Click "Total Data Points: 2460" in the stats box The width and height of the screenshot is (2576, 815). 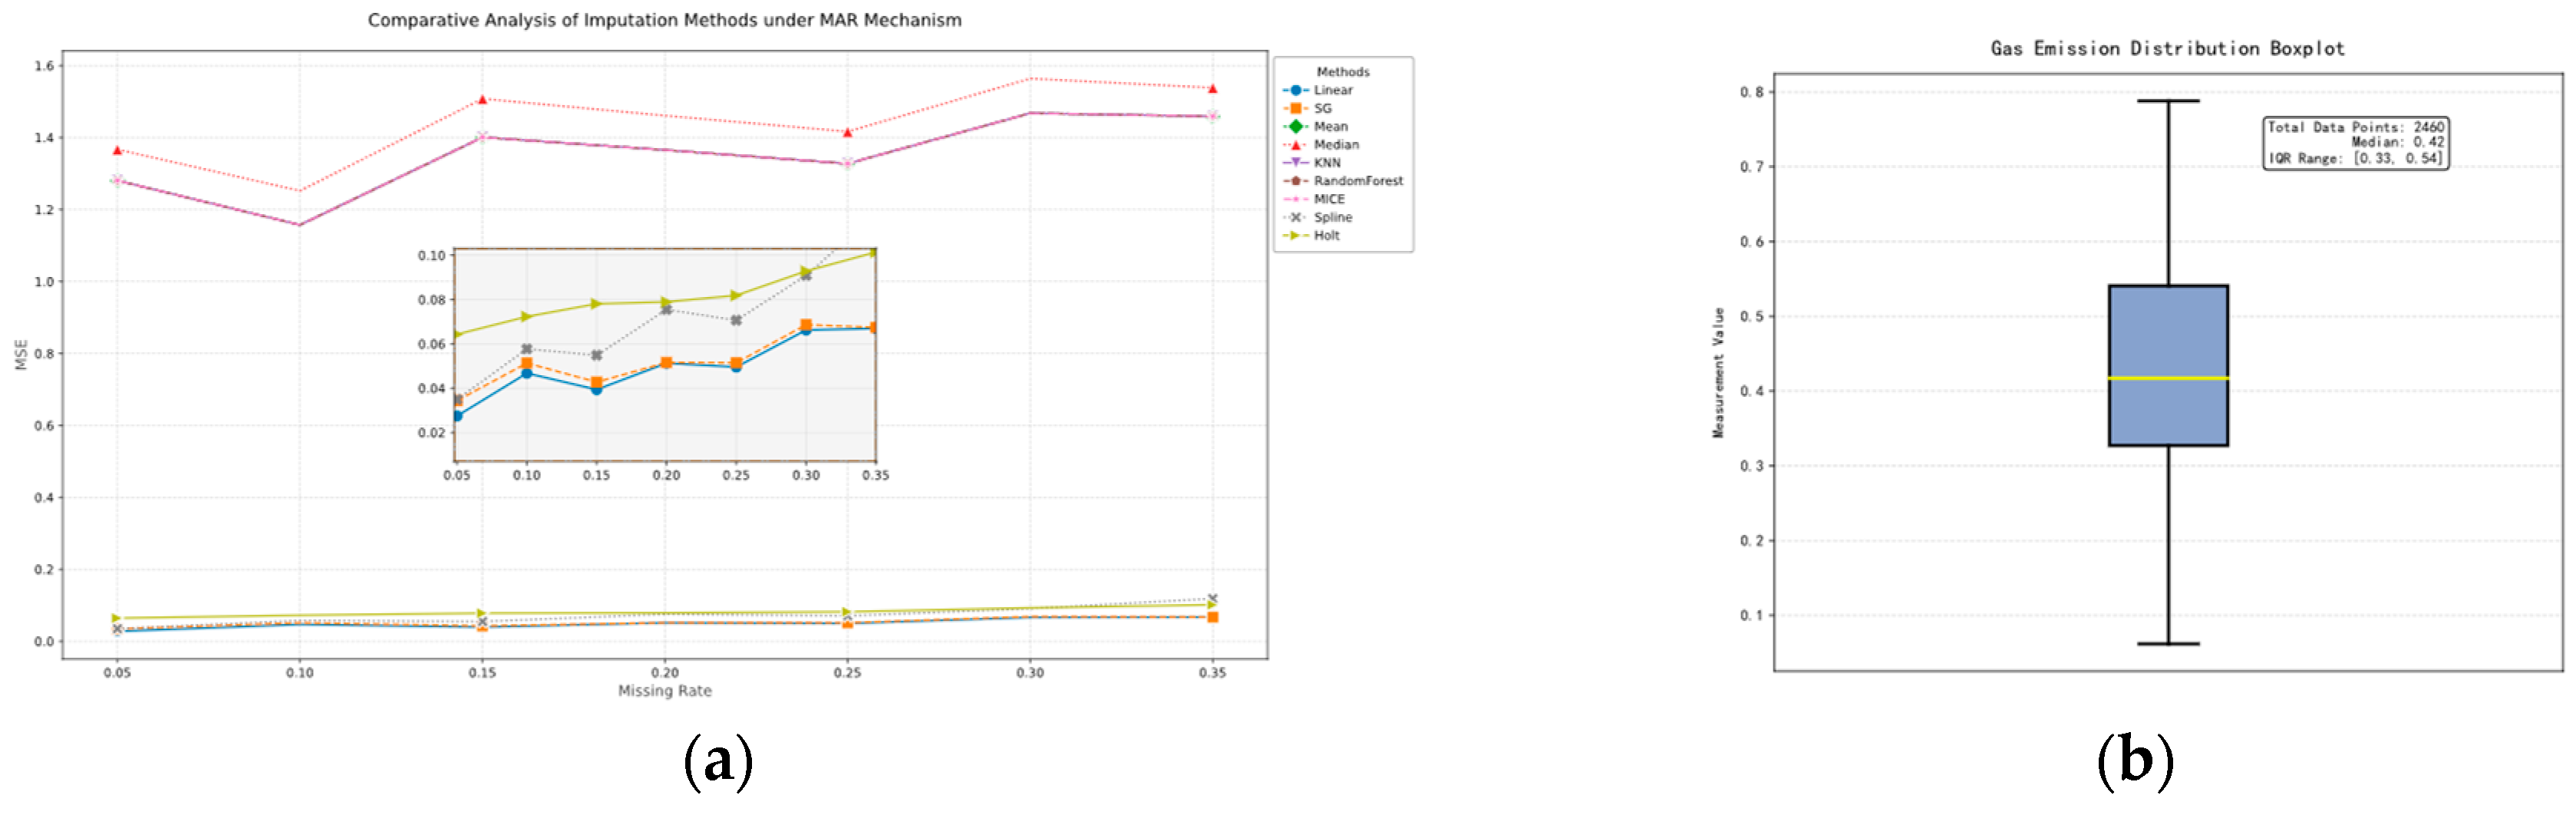tap(2355, 127)
